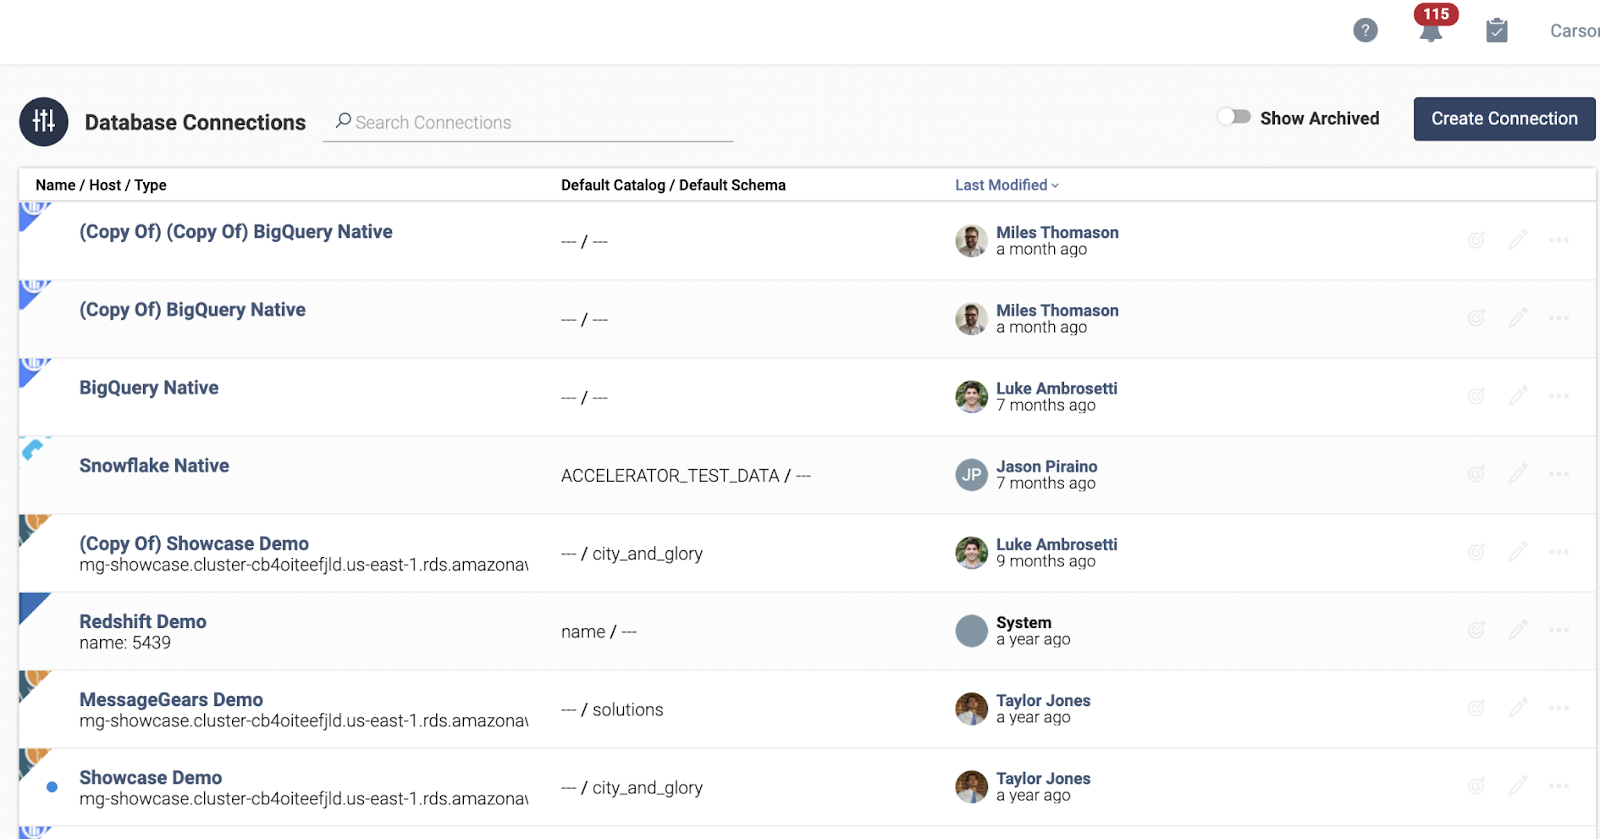Click the Show Archived label
This screenshot has height=839, width=1600.
(1319, 118)
